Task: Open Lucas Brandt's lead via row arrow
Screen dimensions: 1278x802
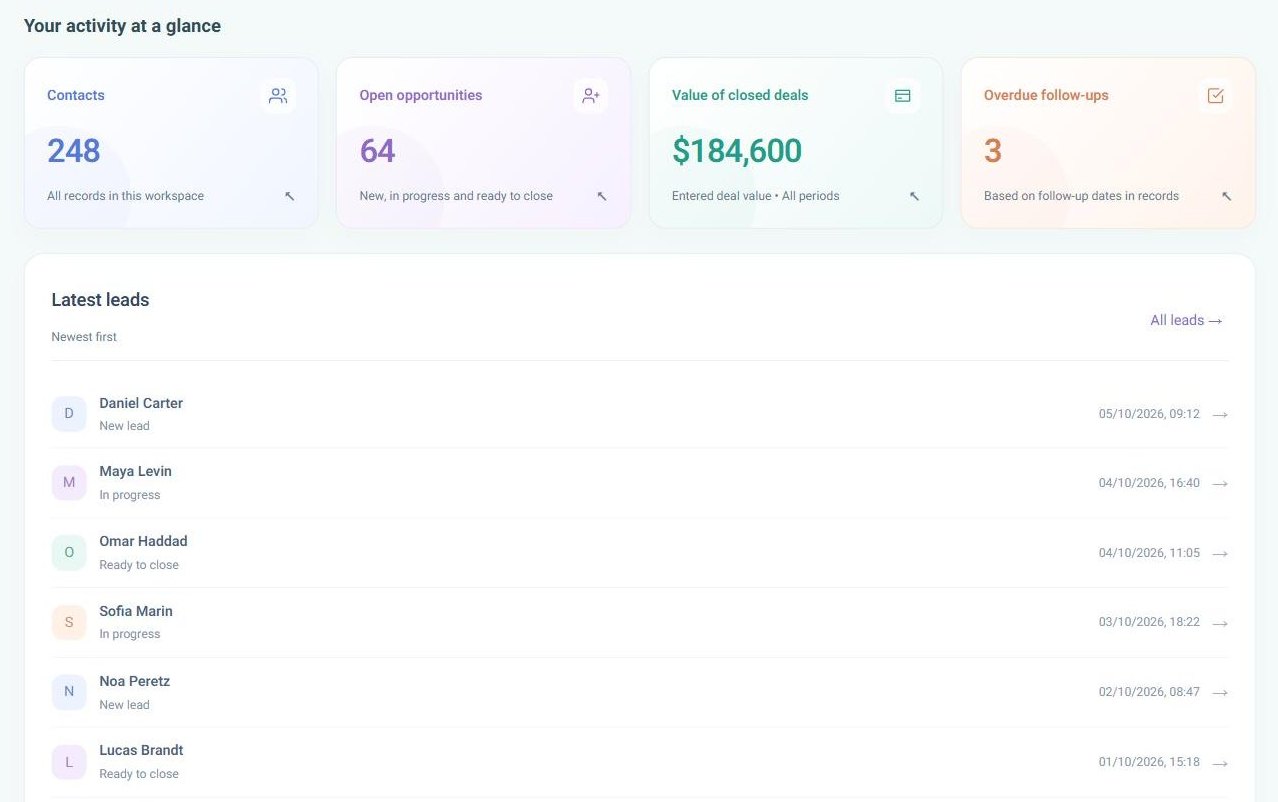Action: pyautogui.click(x=1220, y=763)
